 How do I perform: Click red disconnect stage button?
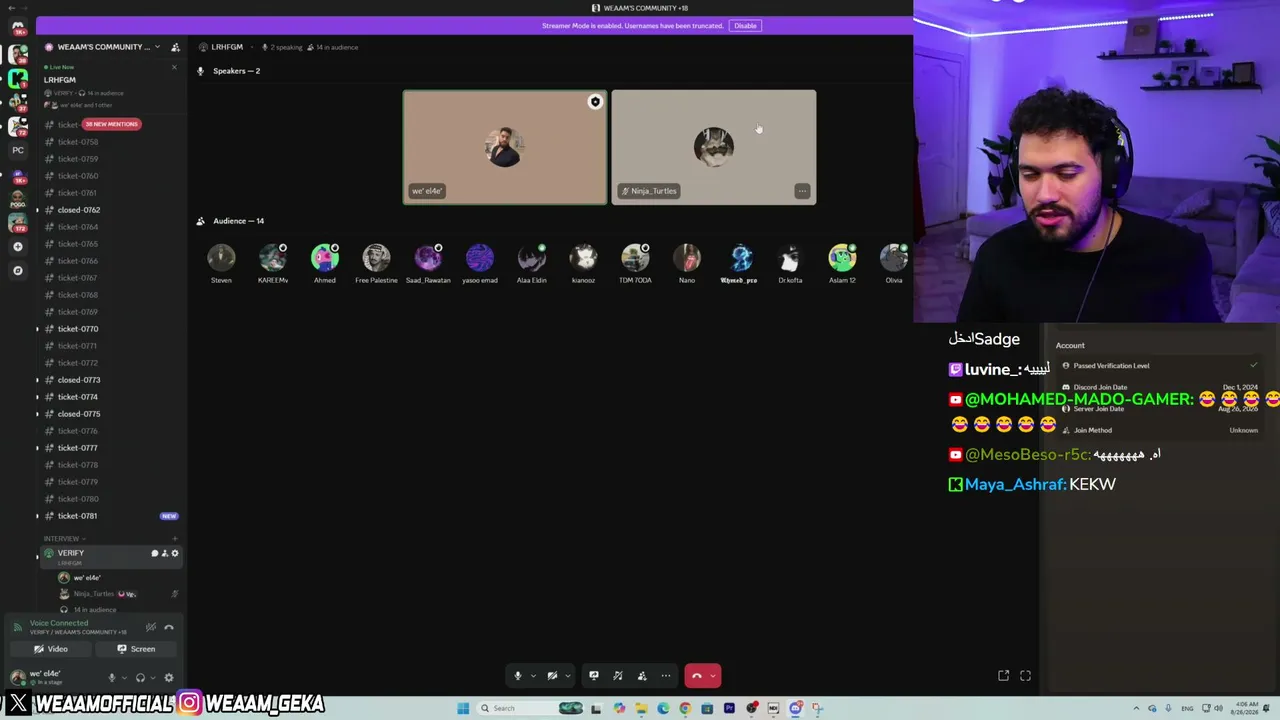(x=697, y=676)
